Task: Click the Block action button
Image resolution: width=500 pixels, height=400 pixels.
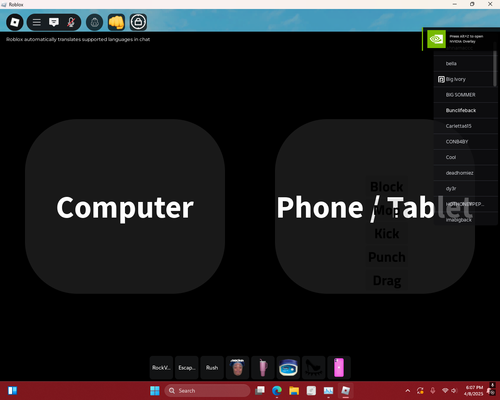Action: [x=387, y=187]
